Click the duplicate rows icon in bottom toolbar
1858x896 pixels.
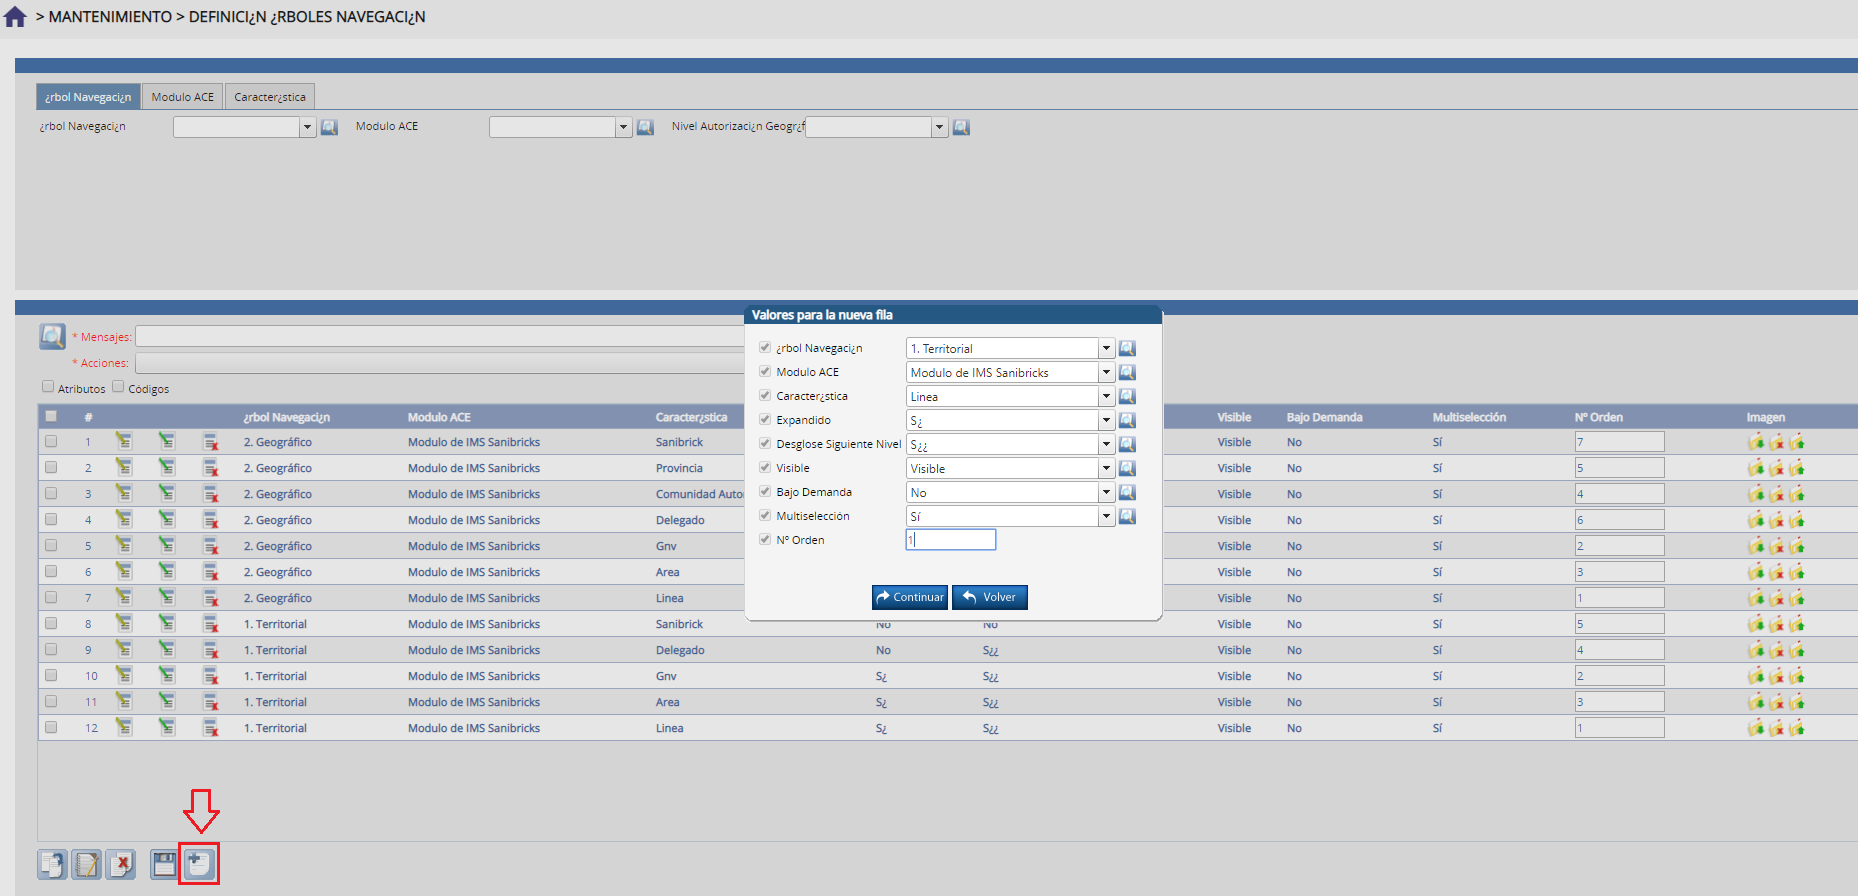(53, 864)
